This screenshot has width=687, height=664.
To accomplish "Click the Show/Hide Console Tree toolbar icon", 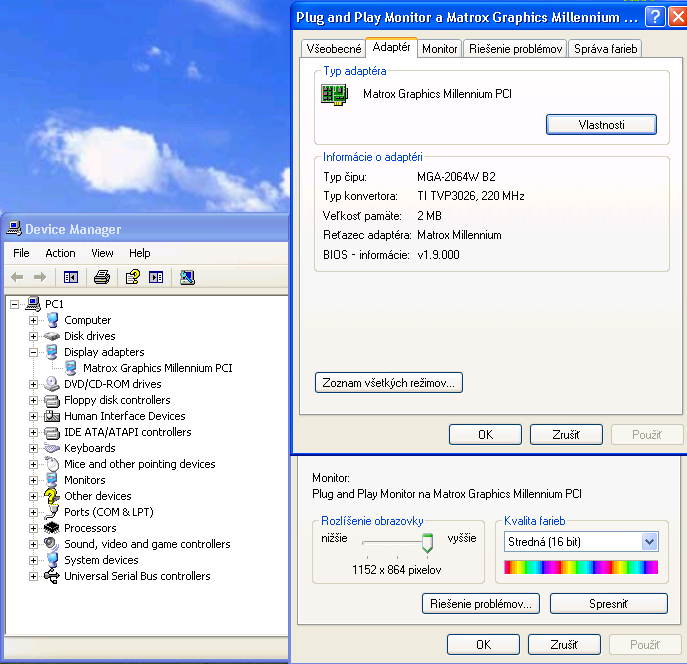I will coord(71,277).
